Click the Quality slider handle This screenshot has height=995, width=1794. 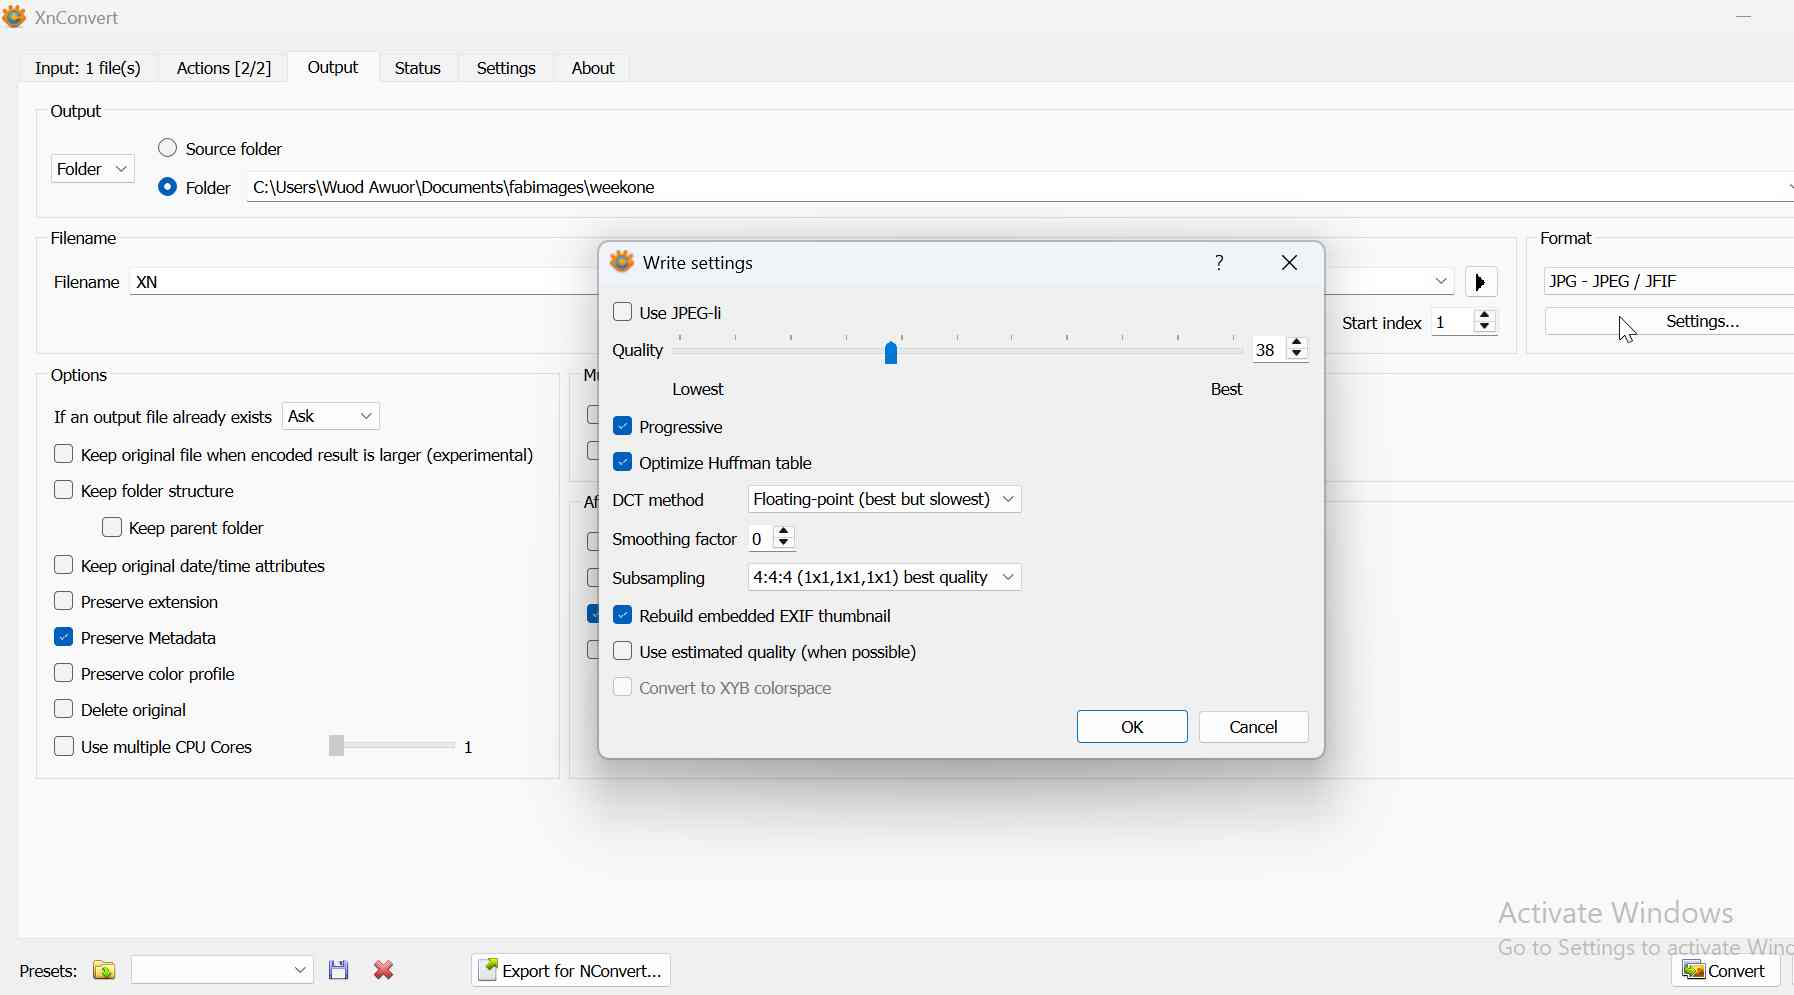point(891,352)
